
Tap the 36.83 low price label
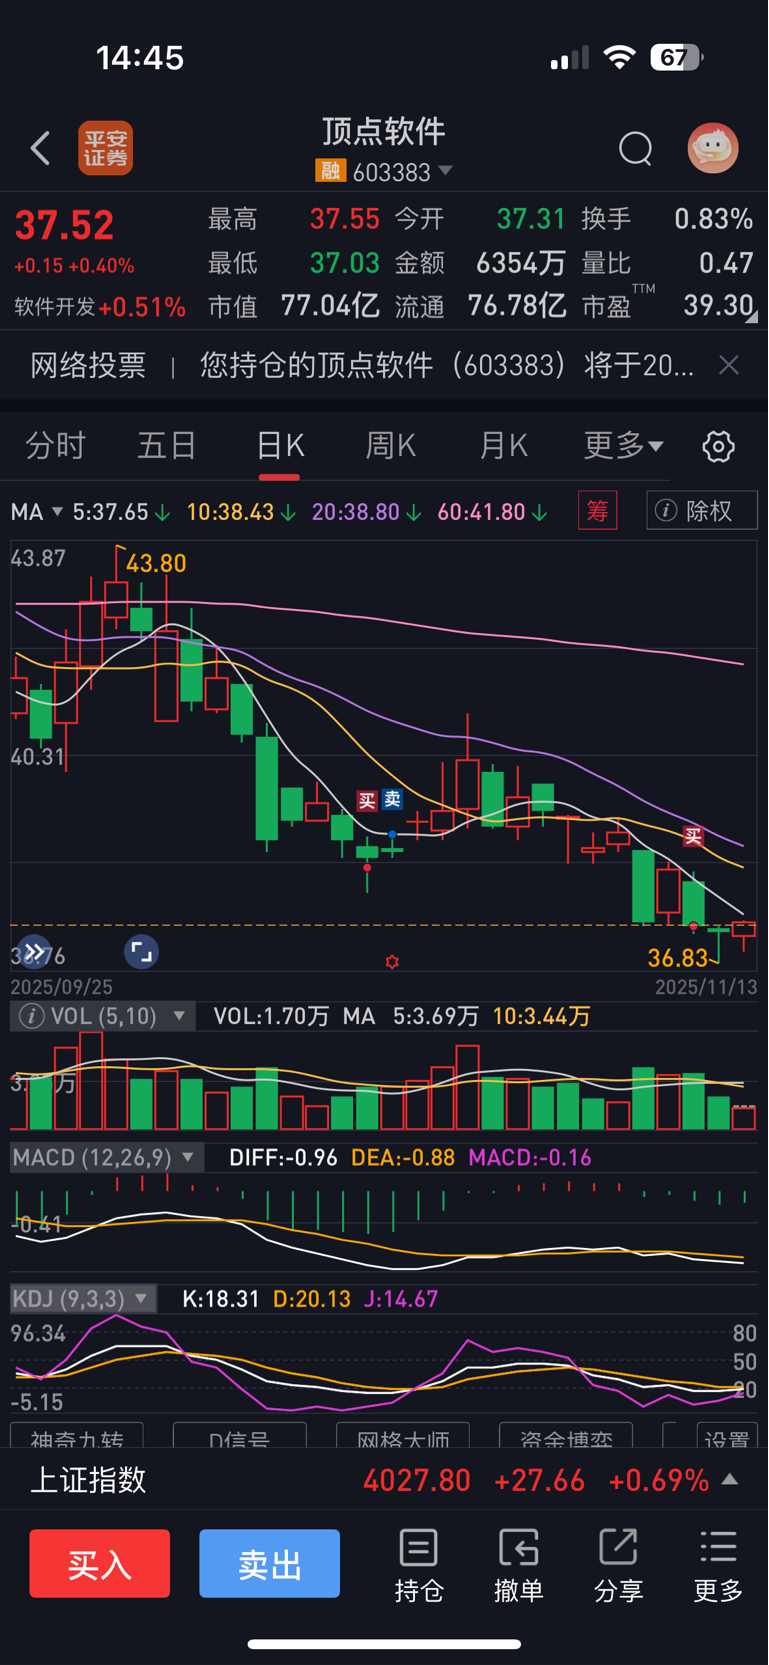(x=678, y=958)
